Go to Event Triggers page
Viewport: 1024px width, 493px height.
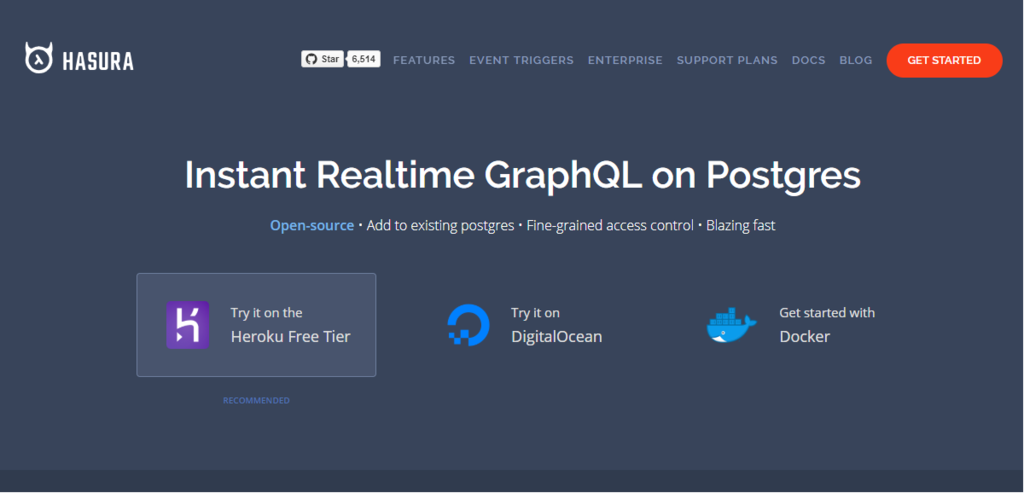click(x=521, y=60)
